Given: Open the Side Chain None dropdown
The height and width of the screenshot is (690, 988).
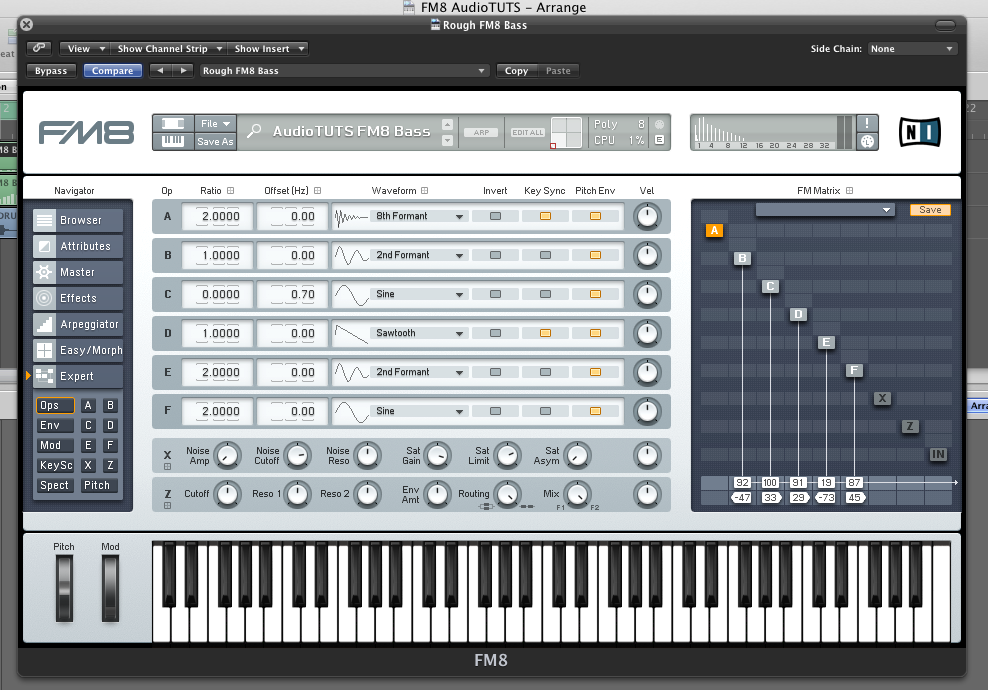Looking at the screenshot, I should click(x=912, y=49).
